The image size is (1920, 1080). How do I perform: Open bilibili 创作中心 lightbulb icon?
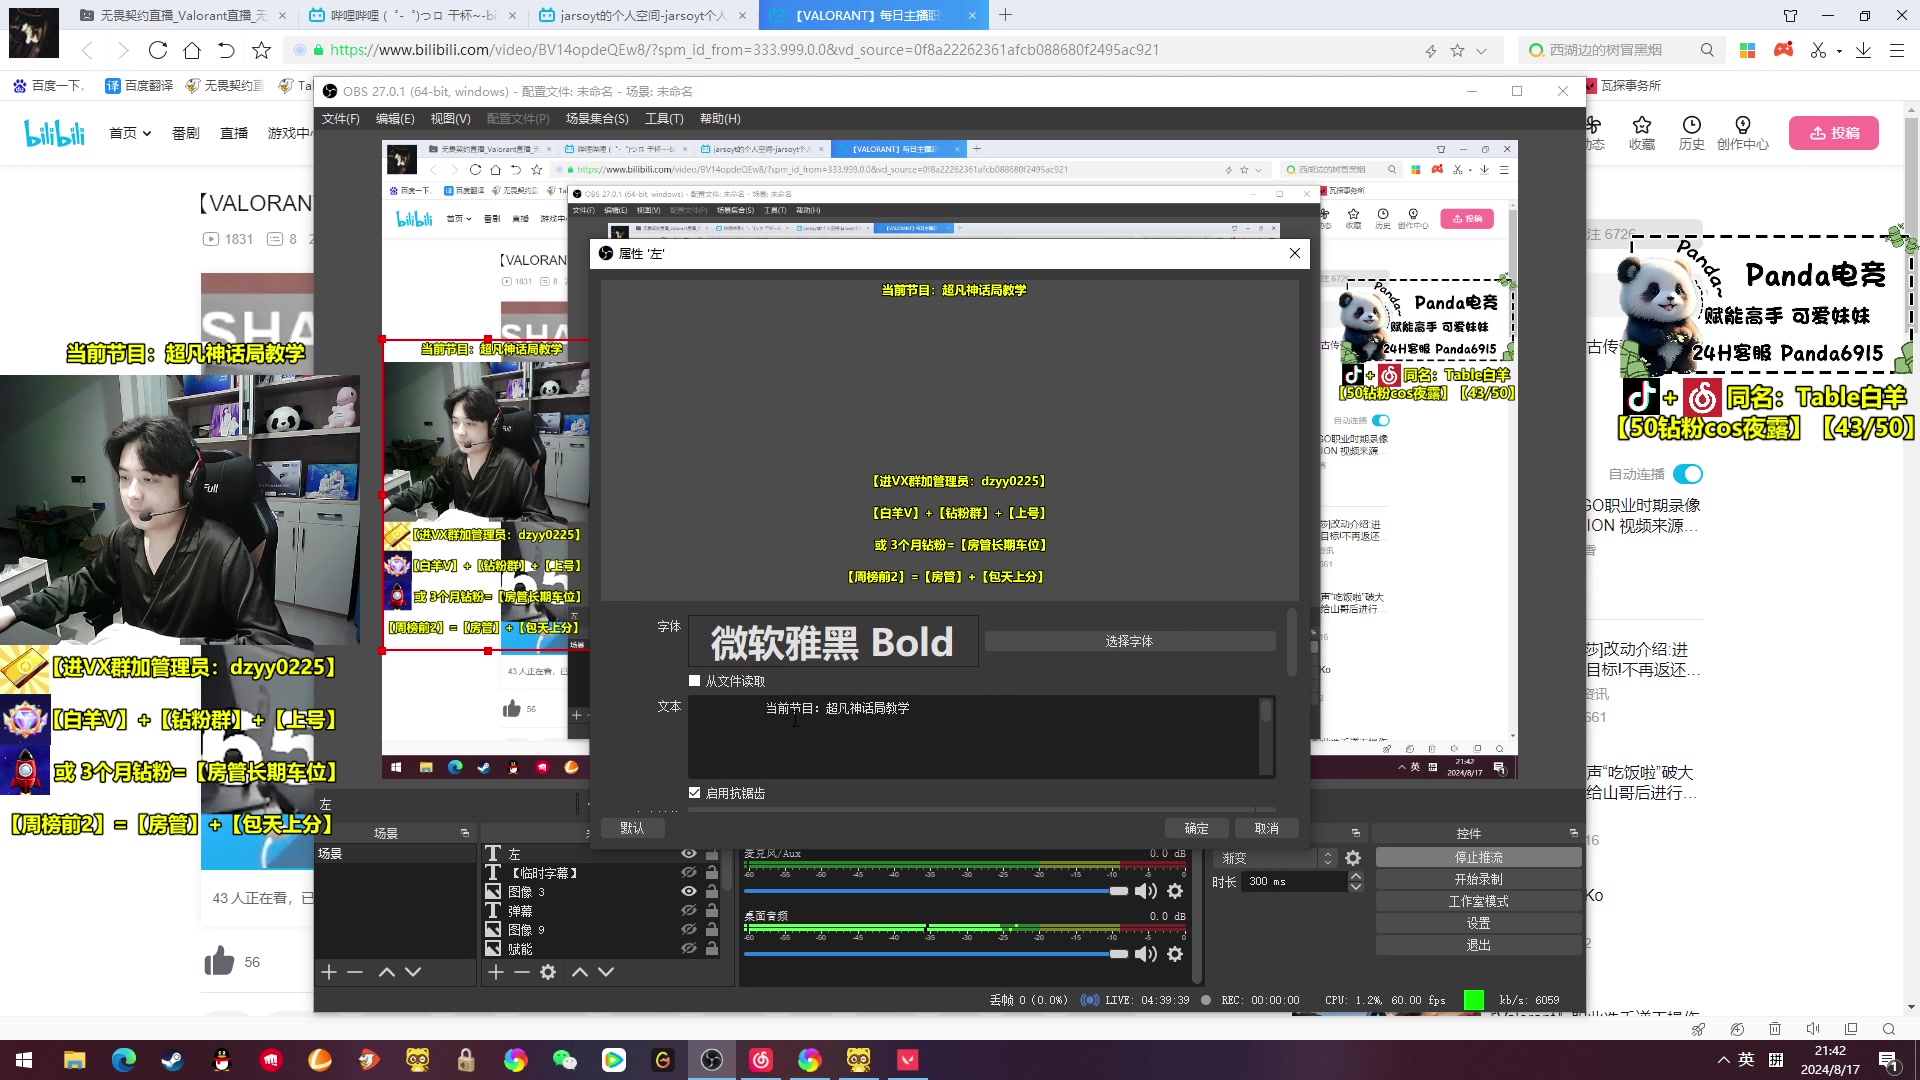coord(1742,132)
